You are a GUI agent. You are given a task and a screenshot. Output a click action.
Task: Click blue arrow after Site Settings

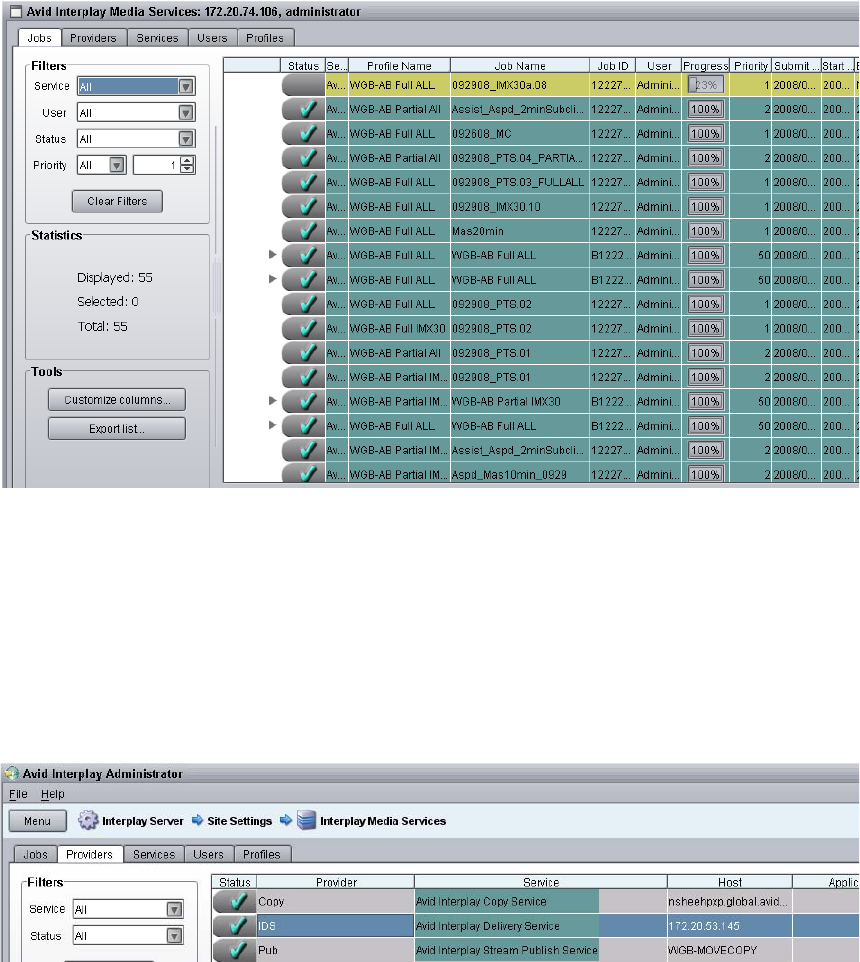pos(285,820)
